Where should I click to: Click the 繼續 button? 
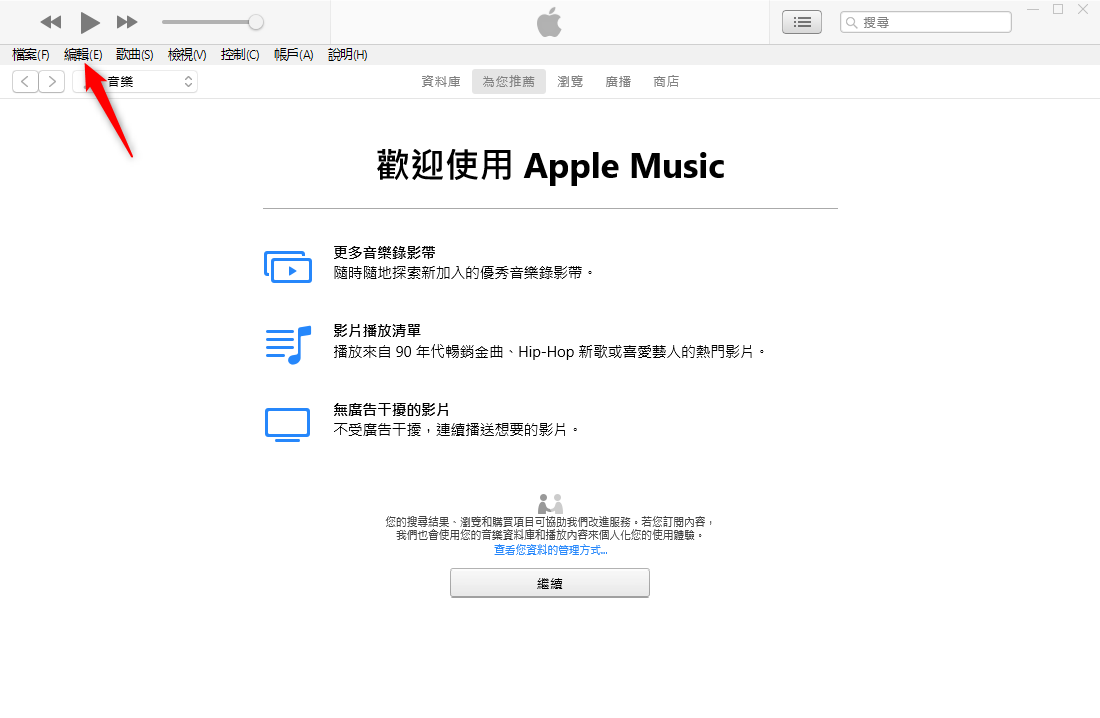pyautogui.click(x=550, y=583)
